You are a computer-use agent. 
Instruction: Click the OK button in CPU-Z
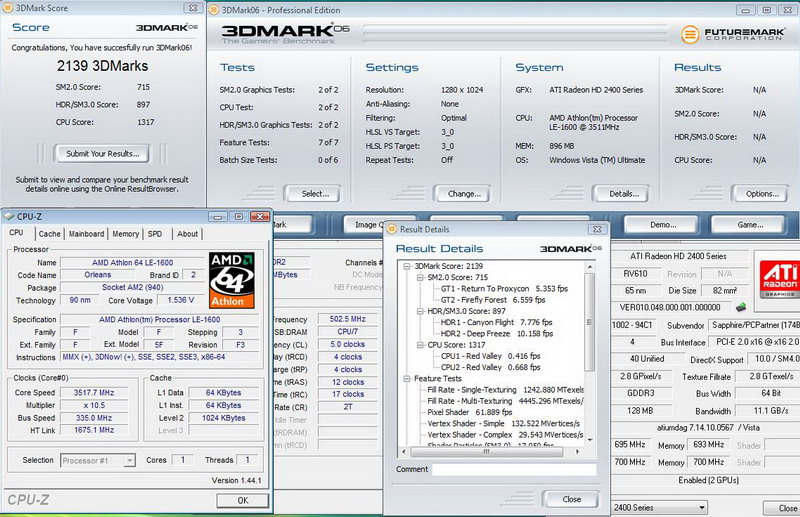coord(242,501)
